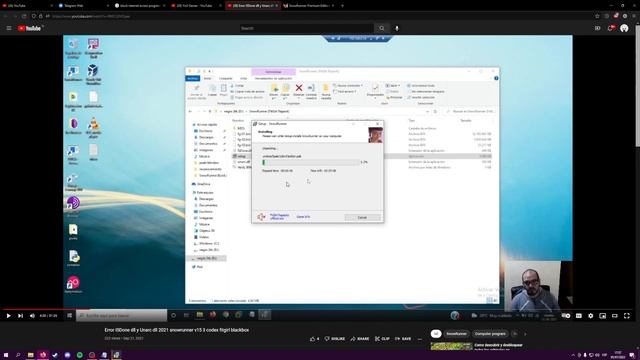
Task: Switch to the SnowRunner Premium Edition tab
Action: 308,6
